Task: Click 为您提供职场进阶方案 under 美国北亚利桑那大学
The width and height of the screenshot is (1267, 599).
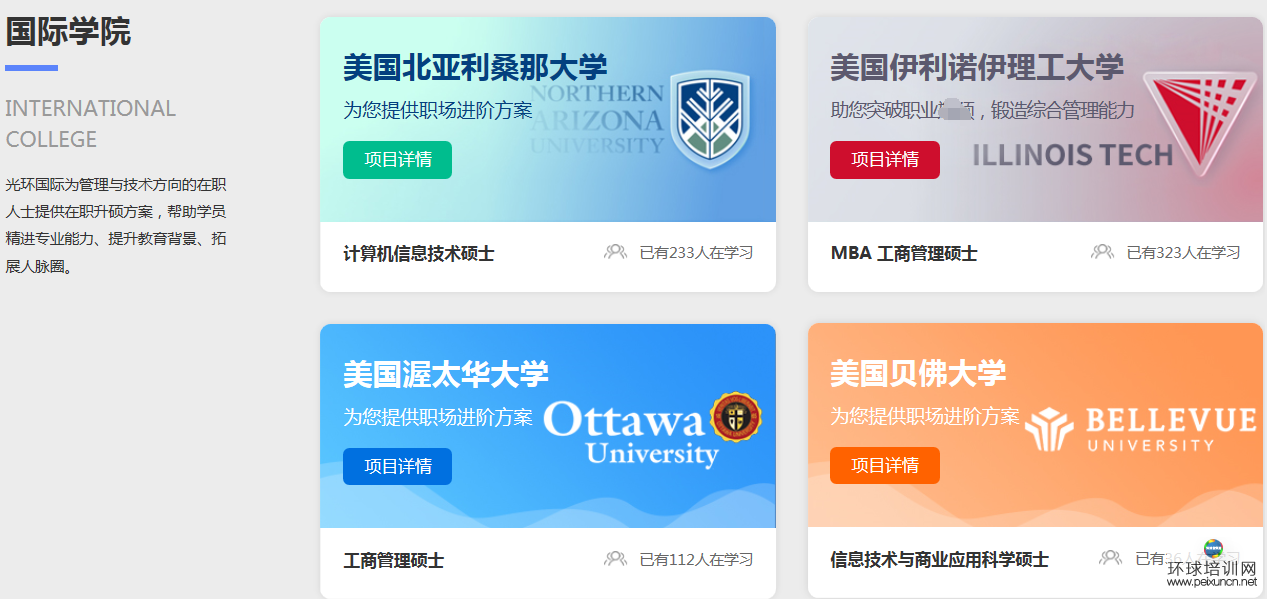Action: point(438,110)
